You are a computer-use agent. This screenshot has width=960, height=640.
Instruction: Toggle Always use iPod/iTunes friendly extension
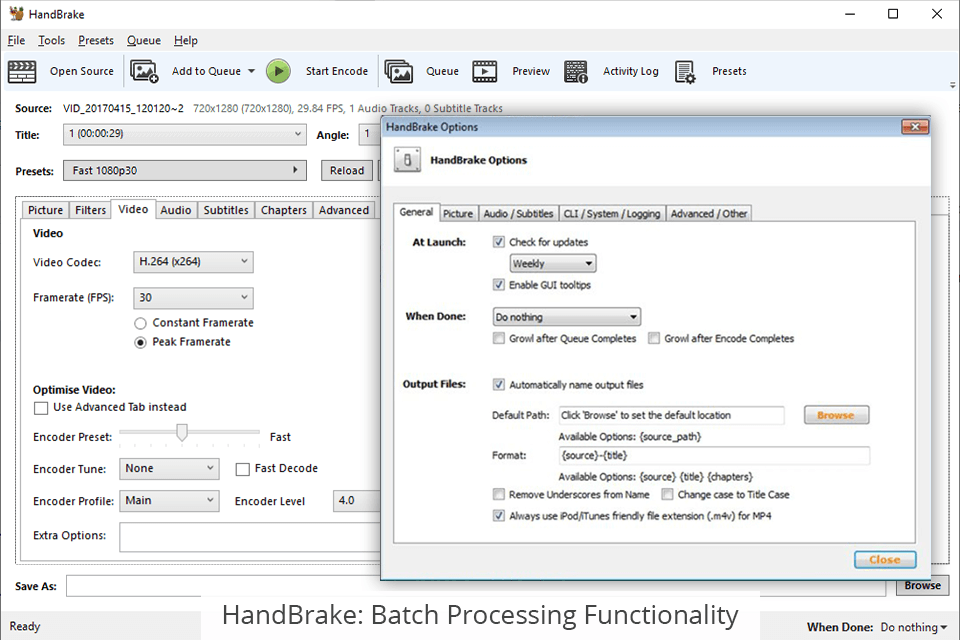[499, 516]
